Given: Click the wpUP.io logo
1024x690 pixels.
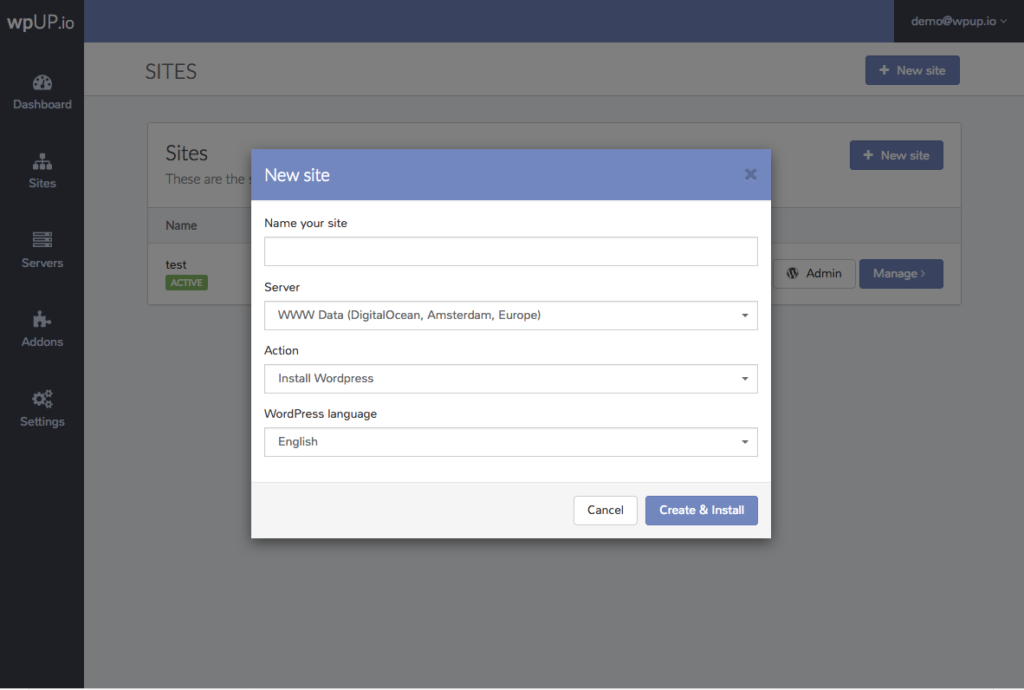Looking at the screenshot, I should [40, 22].
